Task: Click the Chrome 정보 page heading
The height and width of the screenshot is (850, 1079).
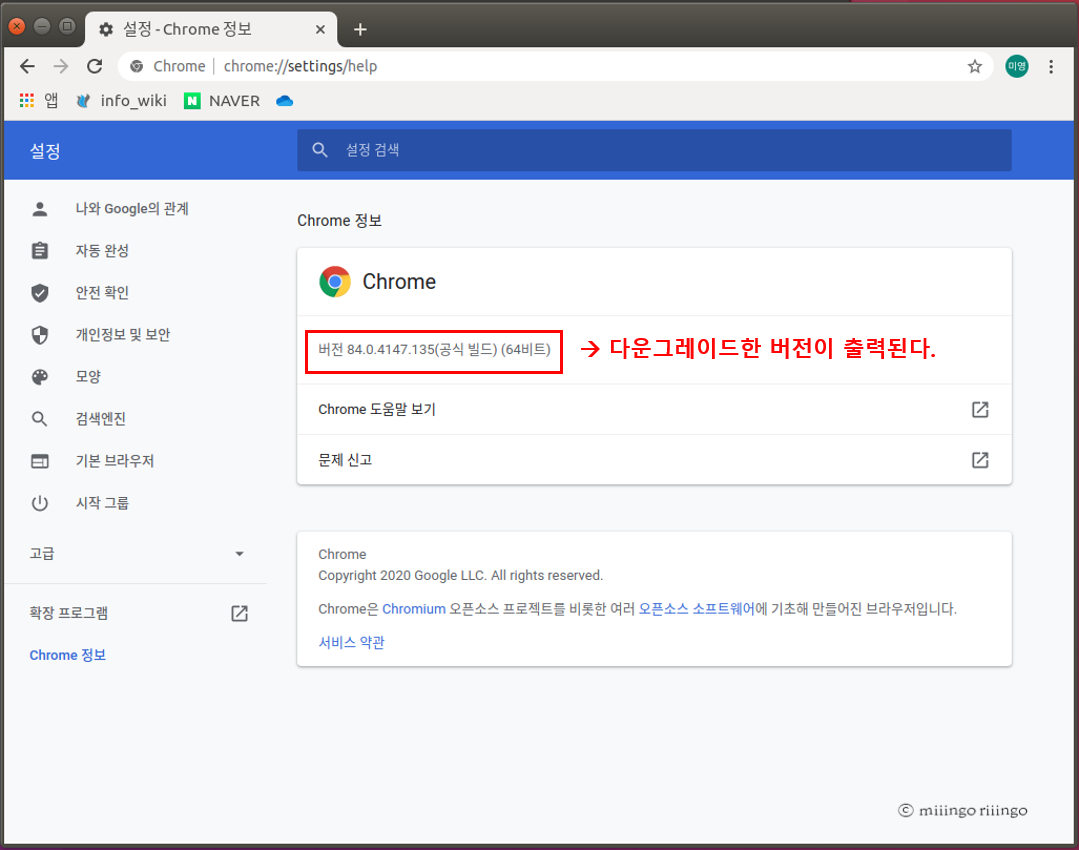Action: pyautogui.click(x=339, y=220)
